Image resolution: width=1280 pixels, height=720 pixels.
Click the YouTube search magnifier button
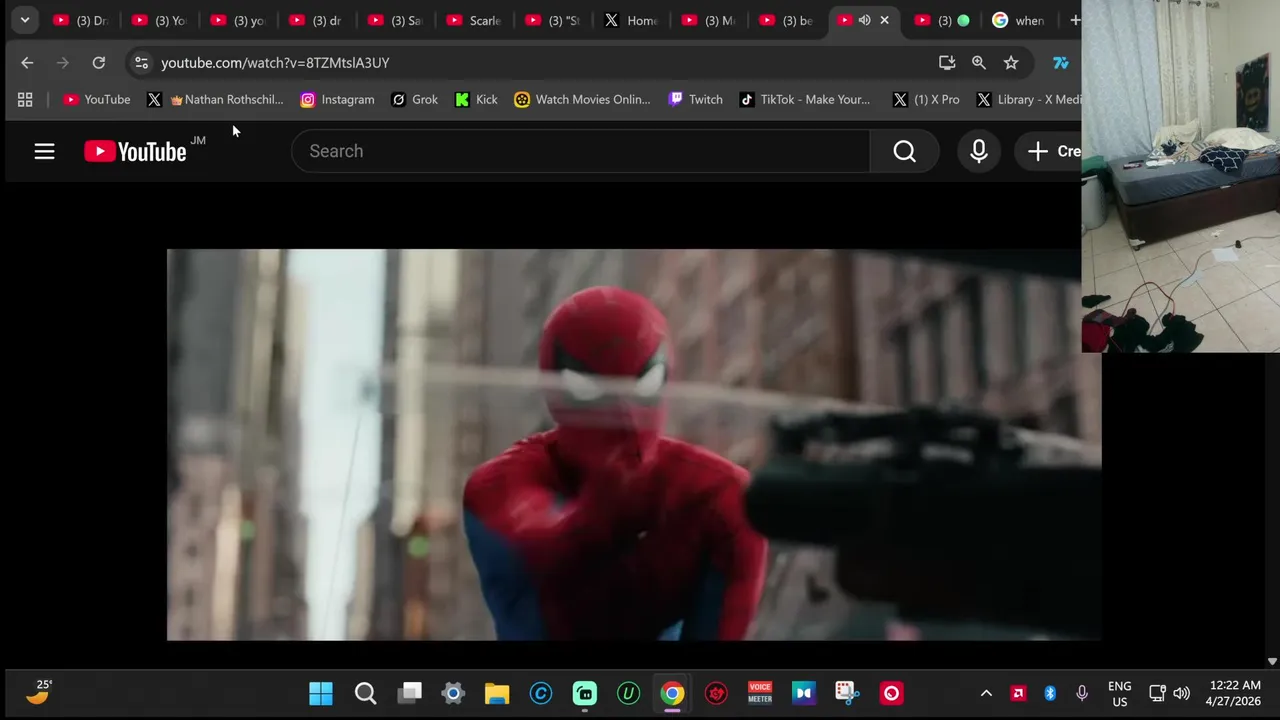904,151
